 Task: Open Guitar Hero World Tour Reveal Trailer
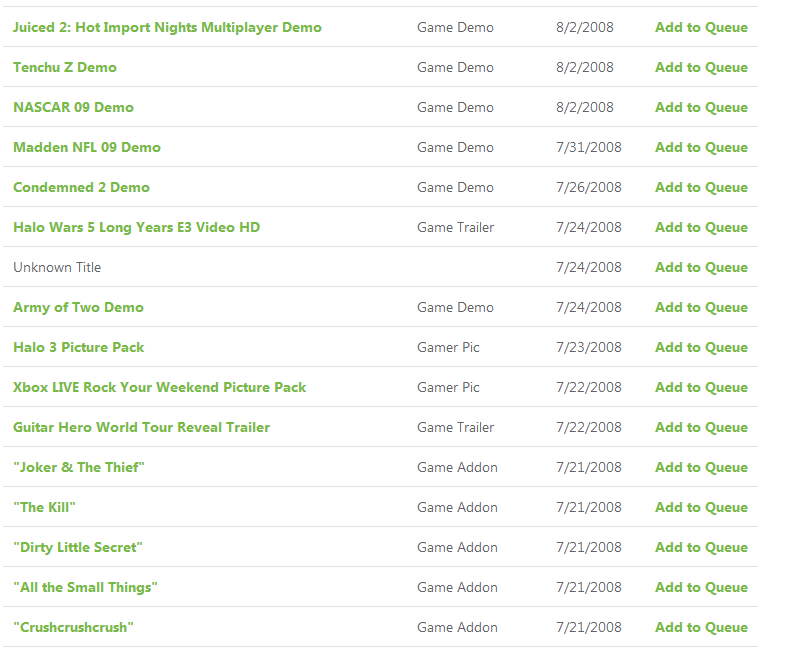click(x=141, y=427)
